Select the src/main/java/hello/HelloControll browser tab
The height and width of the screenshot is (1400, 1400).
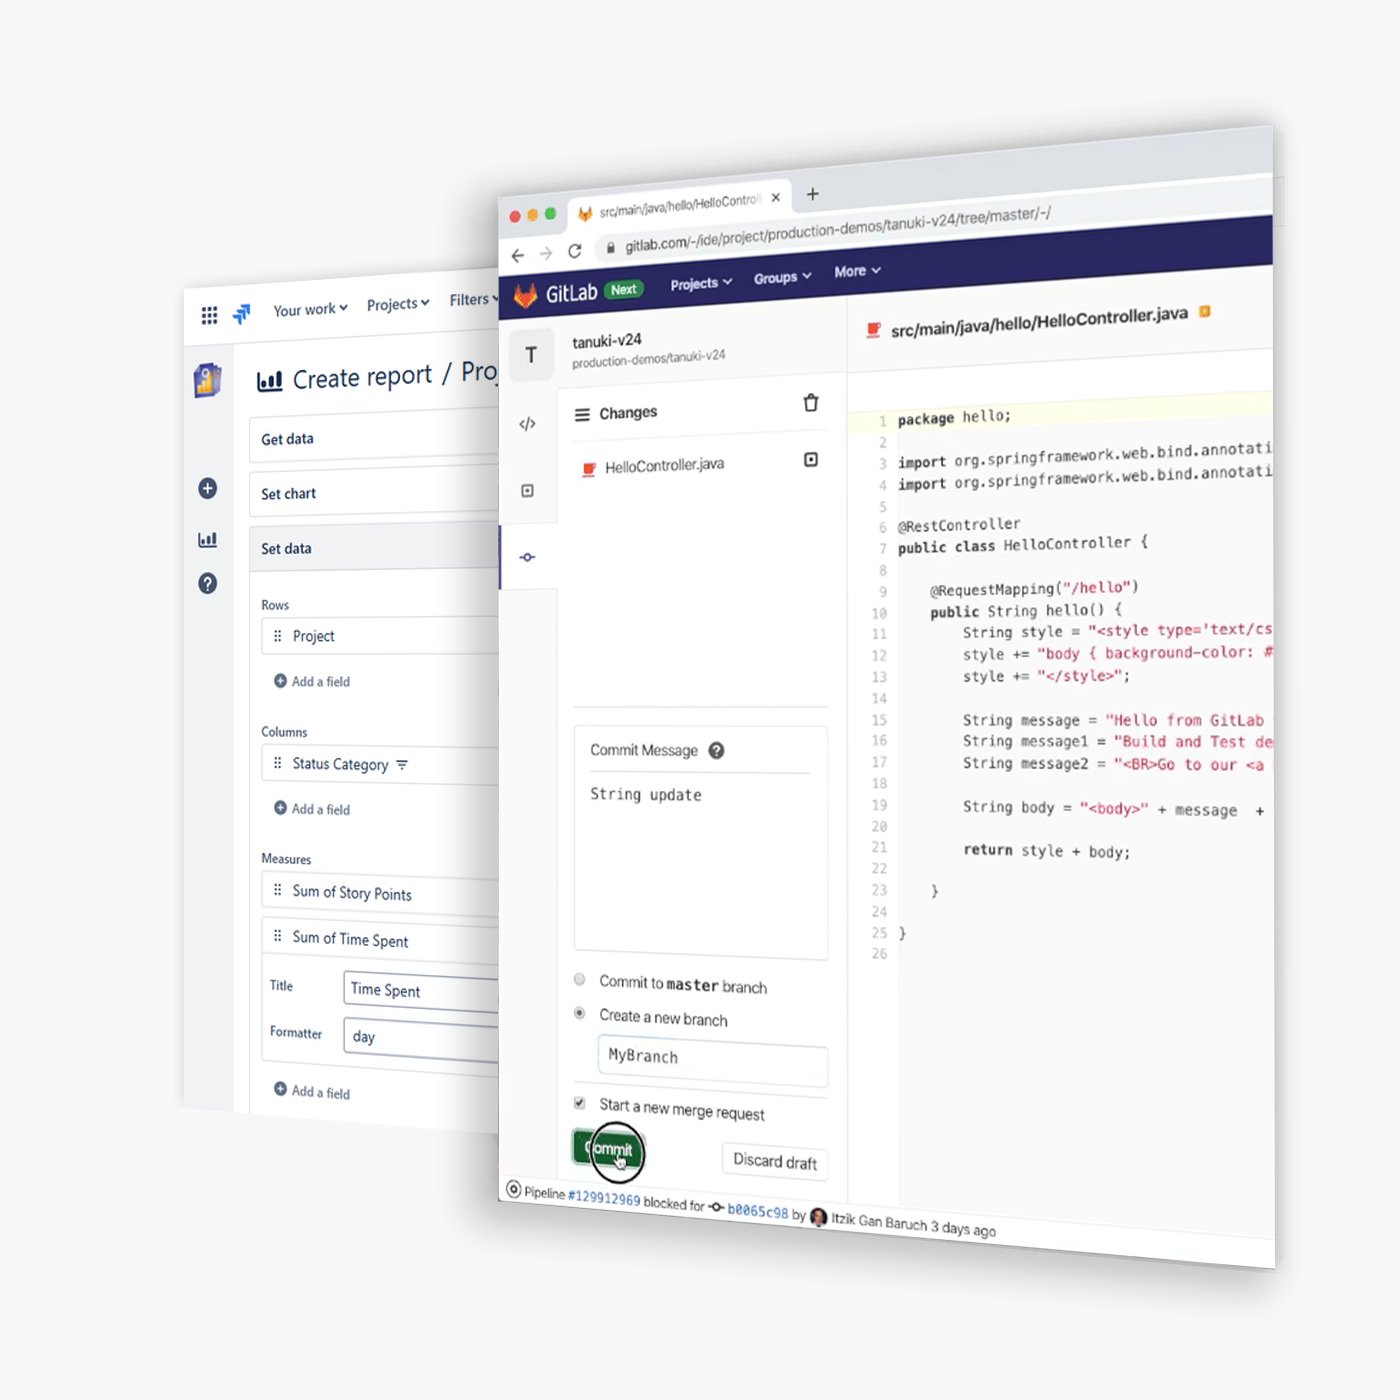pyautogui.click(x=680, y=206)
